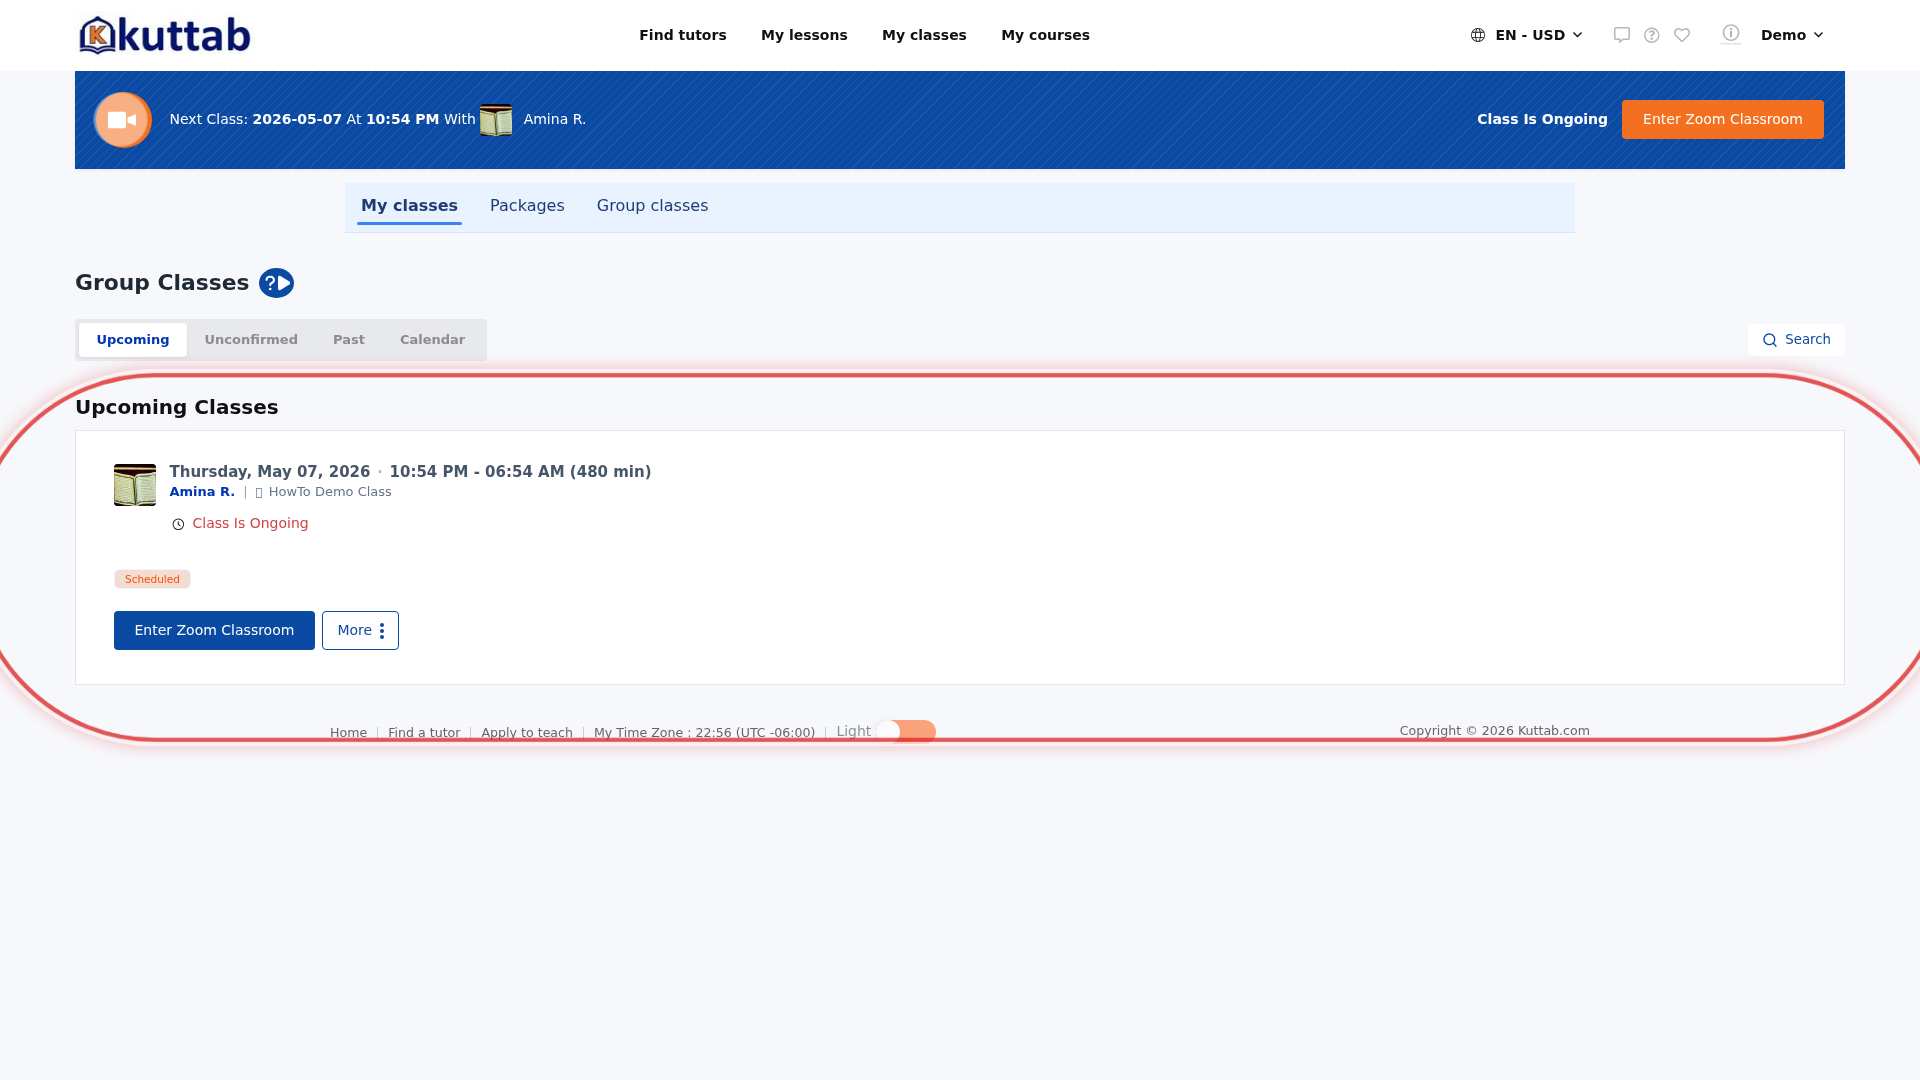Open favorites heart icon in header
1920x1080 pixels.
click(x=1682, y=35)
